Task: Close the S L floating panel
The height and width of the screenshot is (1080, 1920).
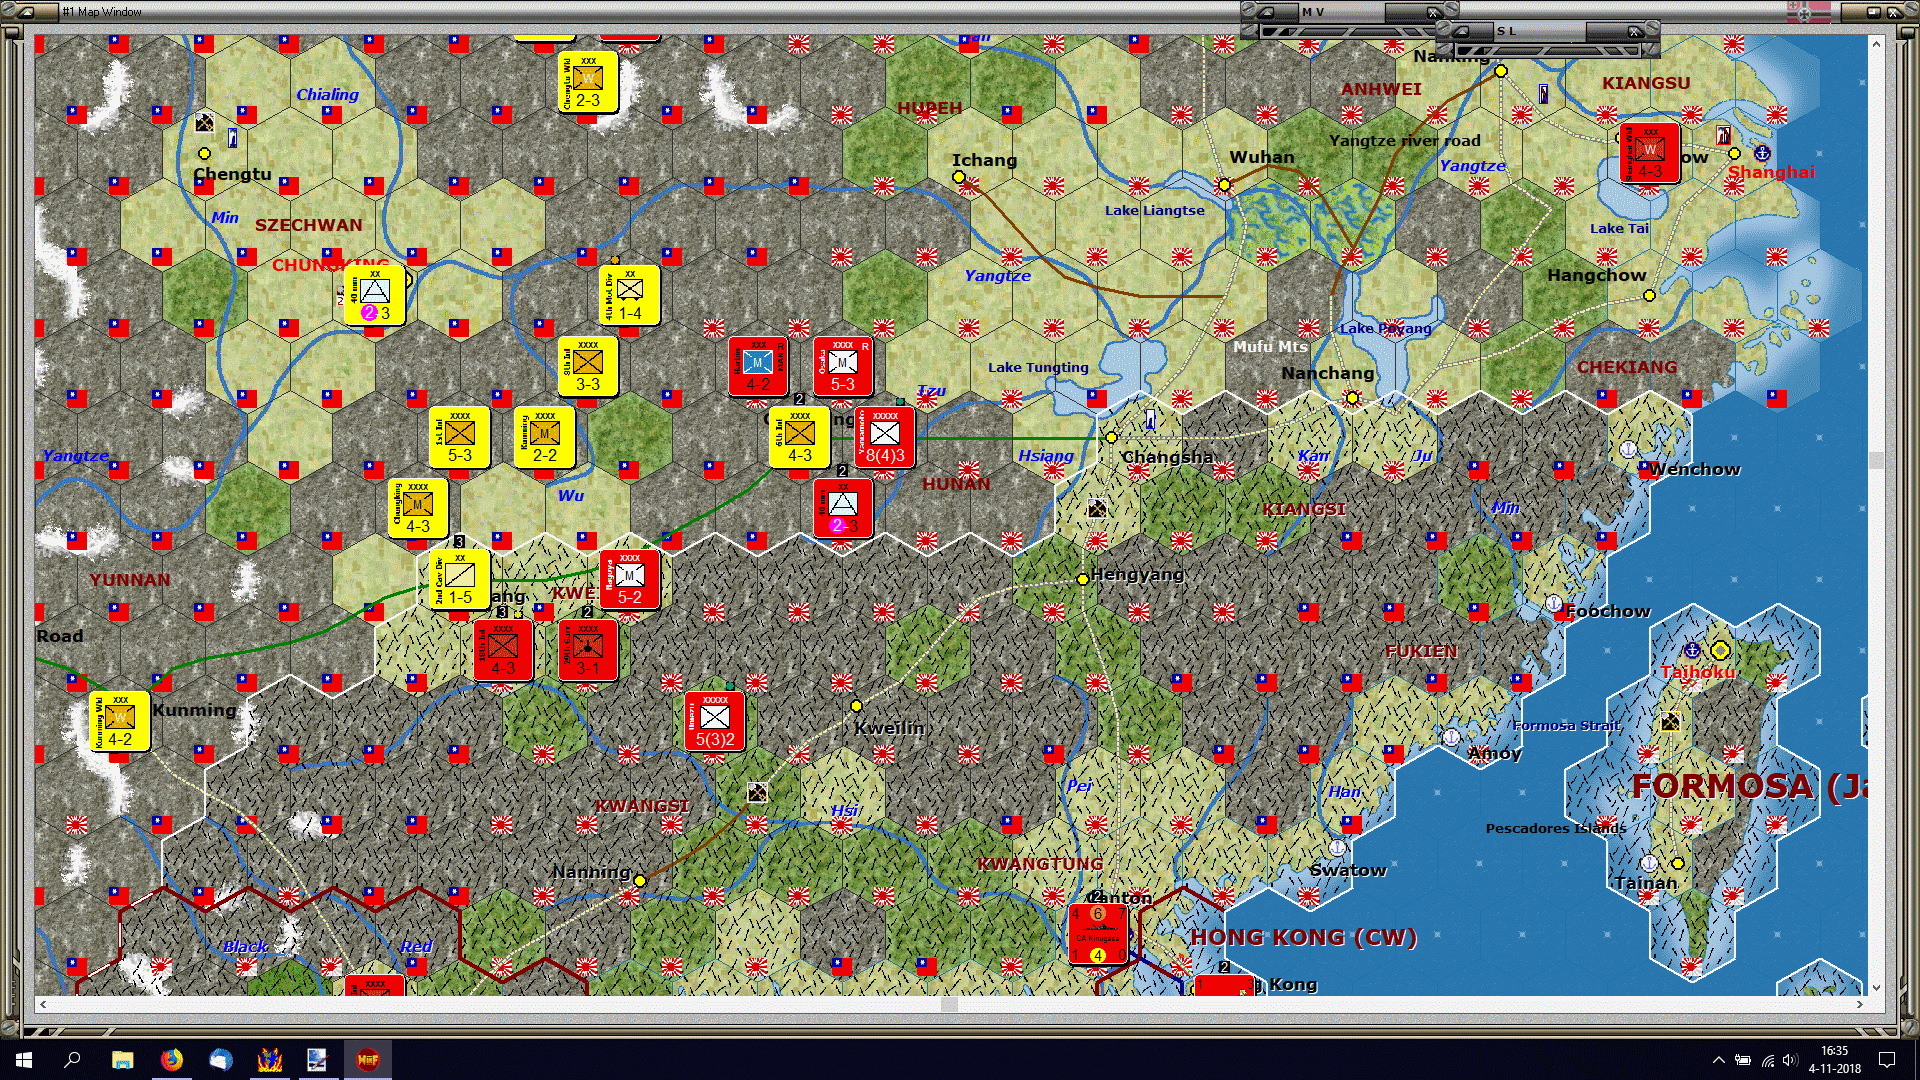Action: 1634,31
